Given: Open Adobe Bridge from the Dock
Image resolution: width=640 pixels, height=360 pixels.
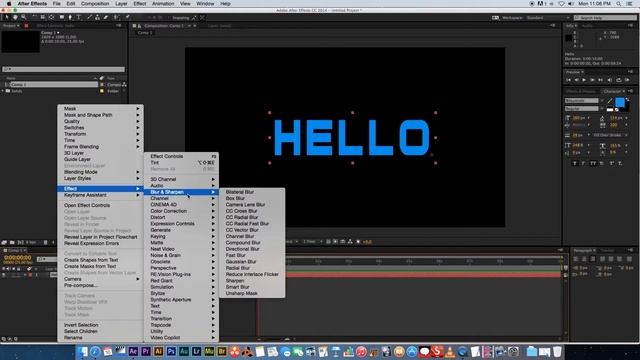Looking at the screenshot, I should pos(222,351).
